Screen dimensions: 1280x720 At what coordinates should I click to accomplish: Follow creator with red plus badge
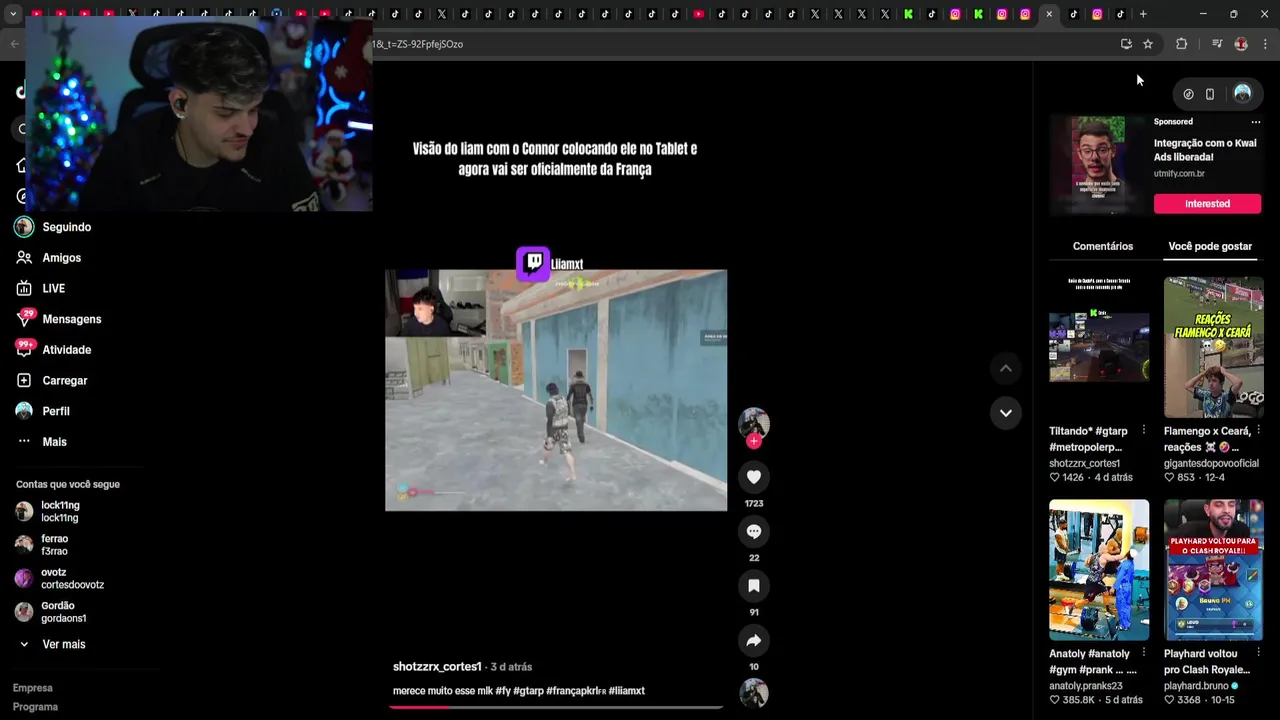(754, 441)
